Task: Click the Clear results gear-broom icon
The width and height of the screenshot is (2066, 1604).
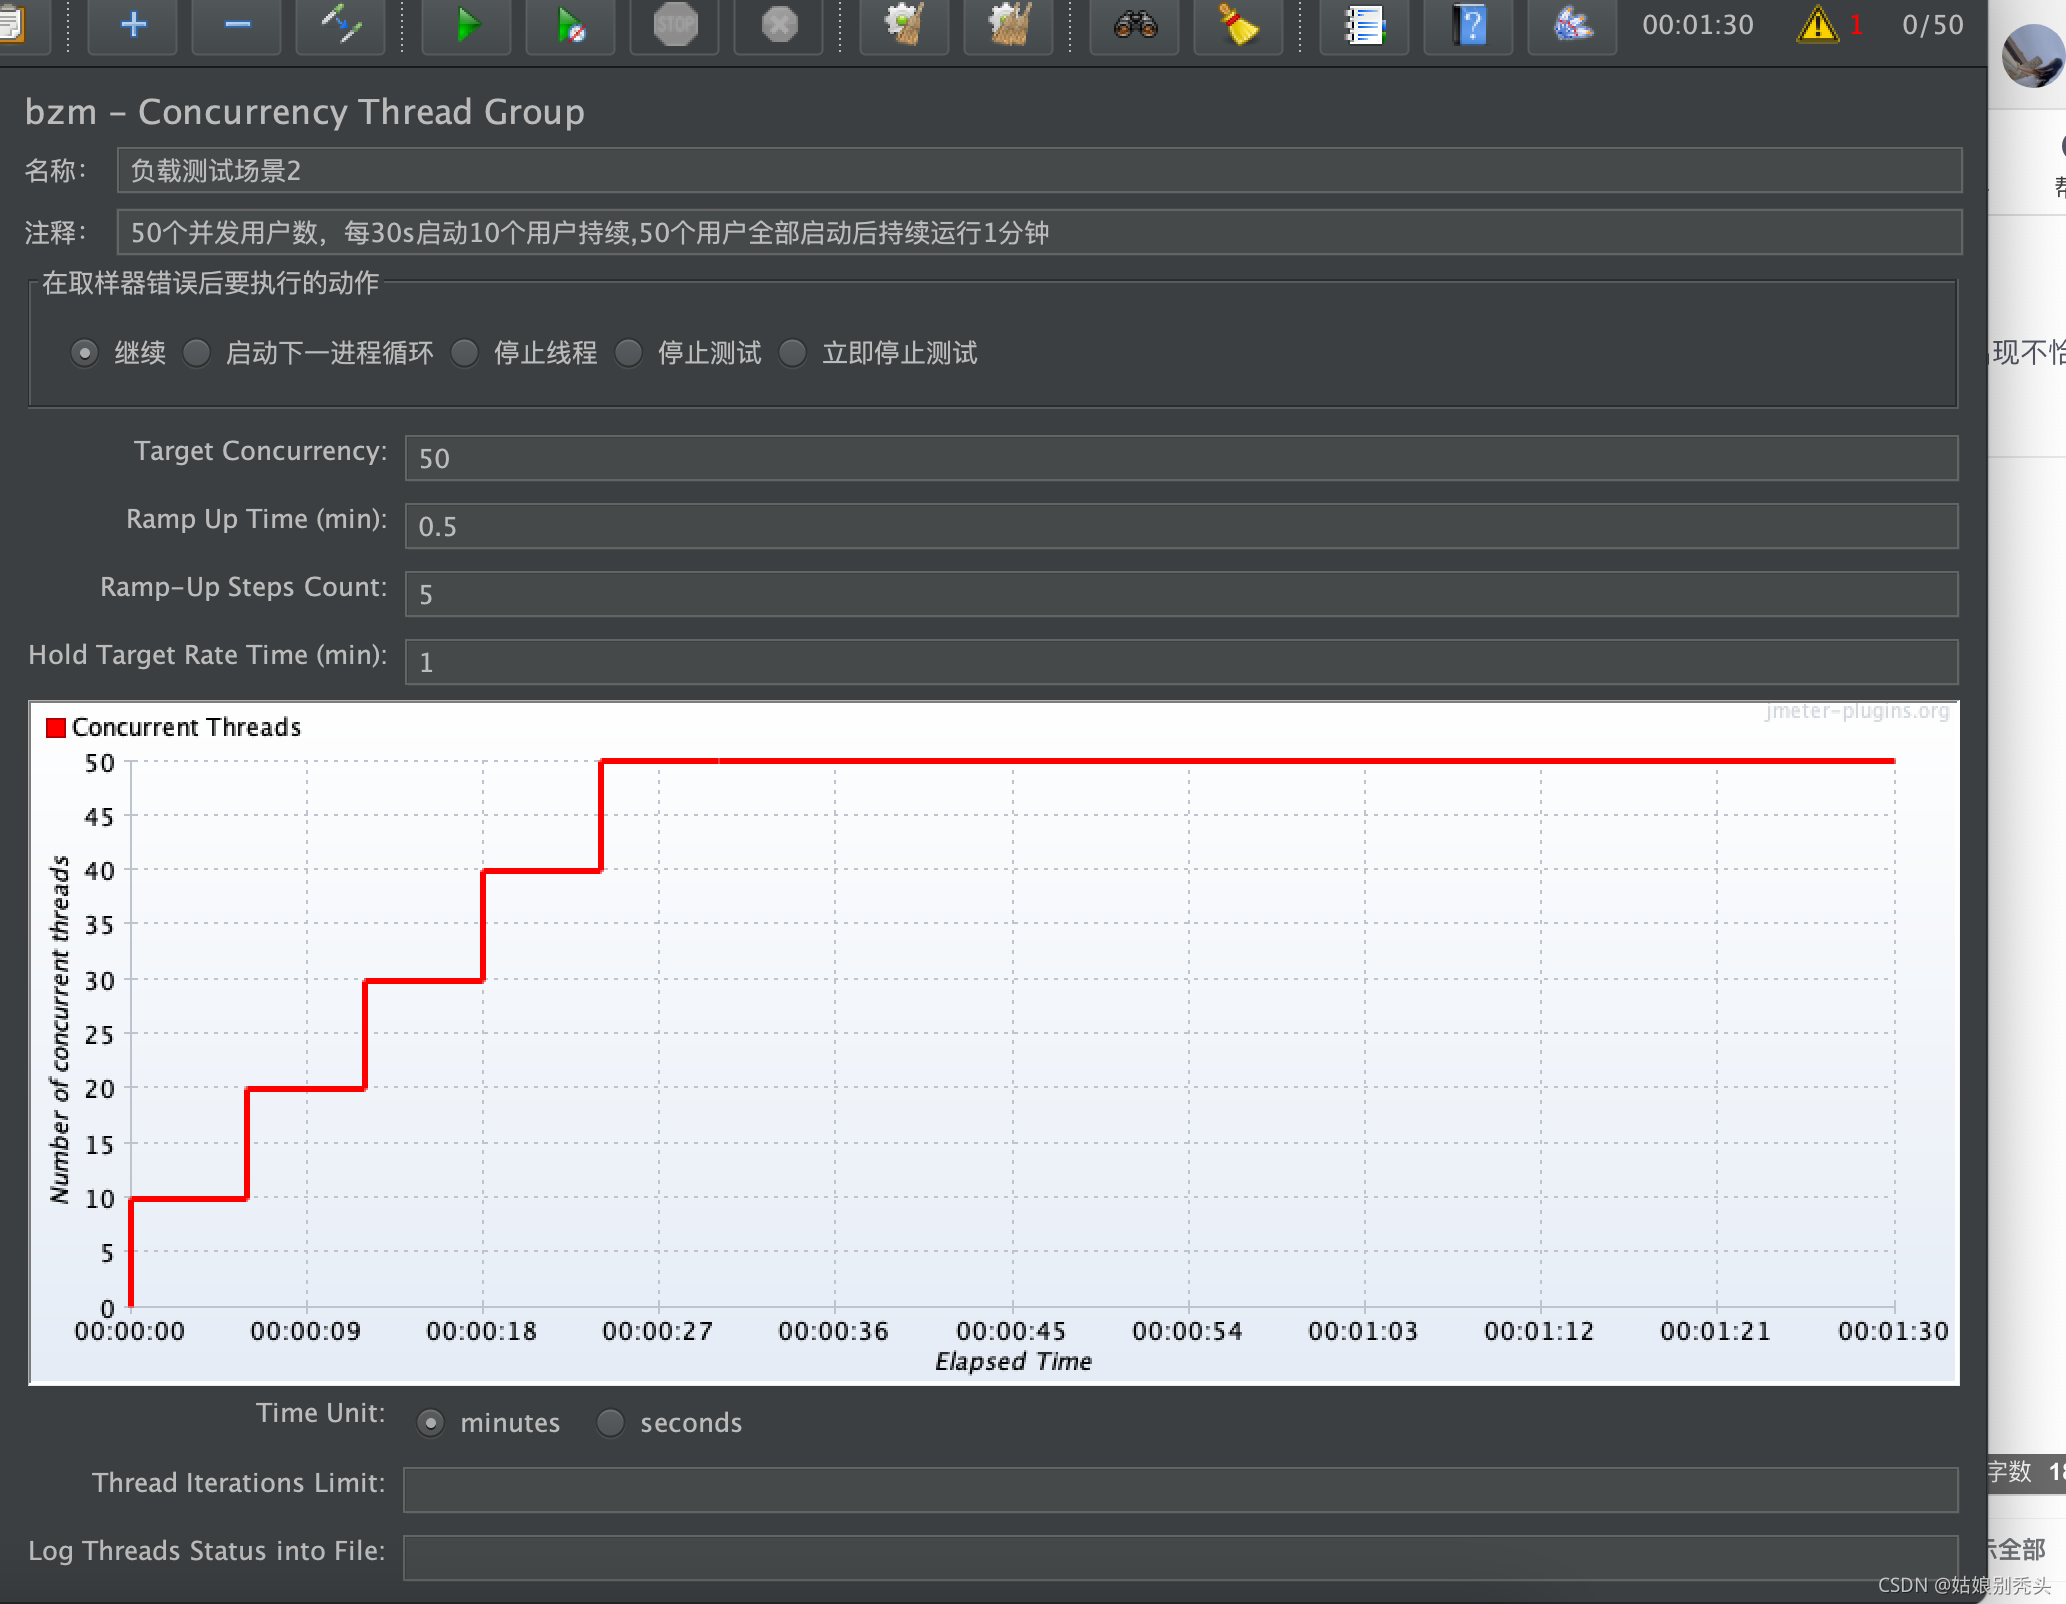Action: pos(904,25)
